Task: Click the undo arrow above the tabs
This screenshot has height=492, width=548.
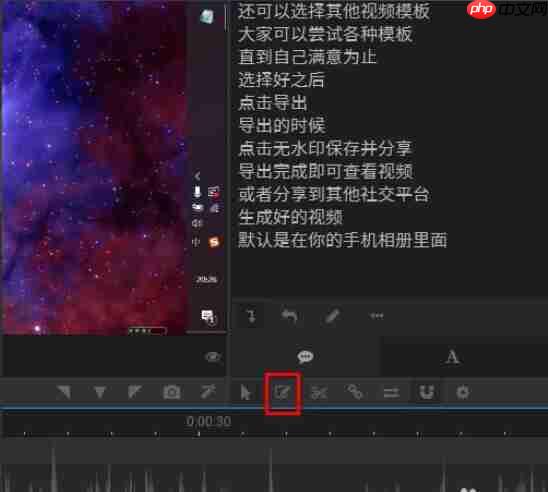Action: click(289, 316)
